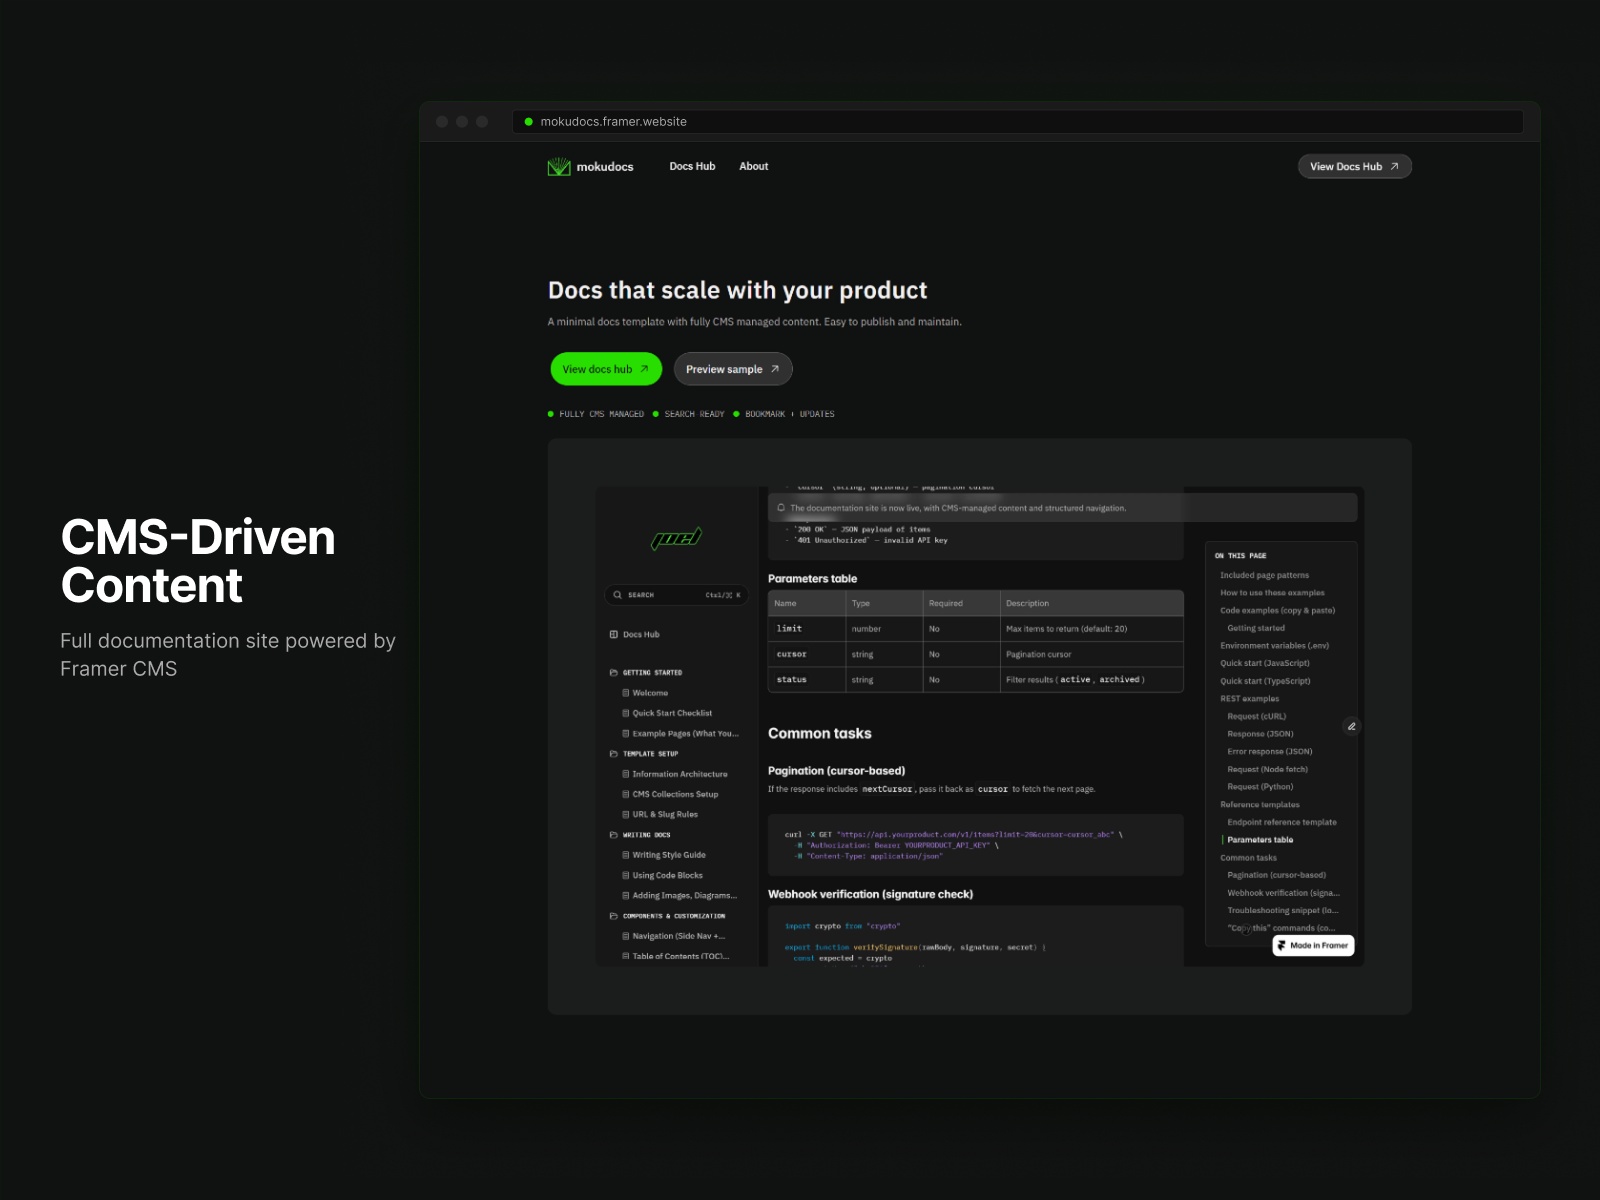Open Information Architecture page

[680, 774]
